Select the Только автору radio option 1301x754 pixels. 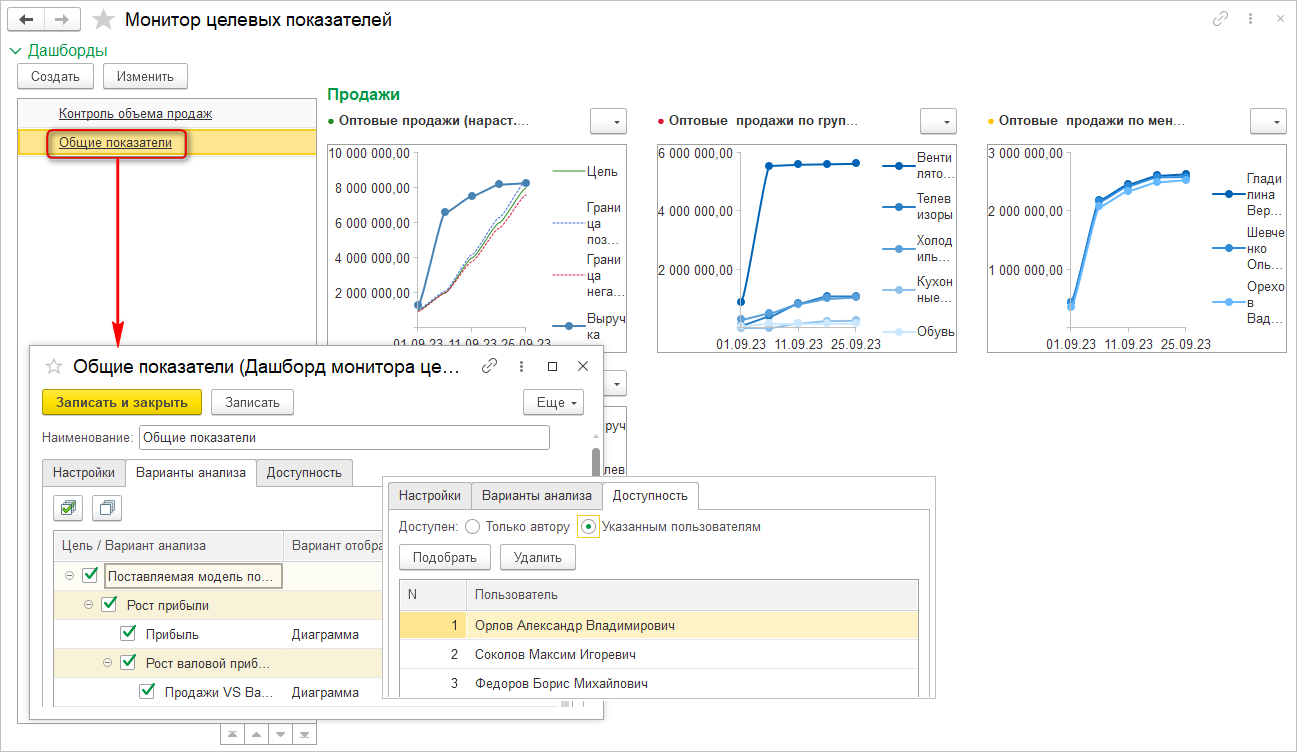[x=473, y=526]
